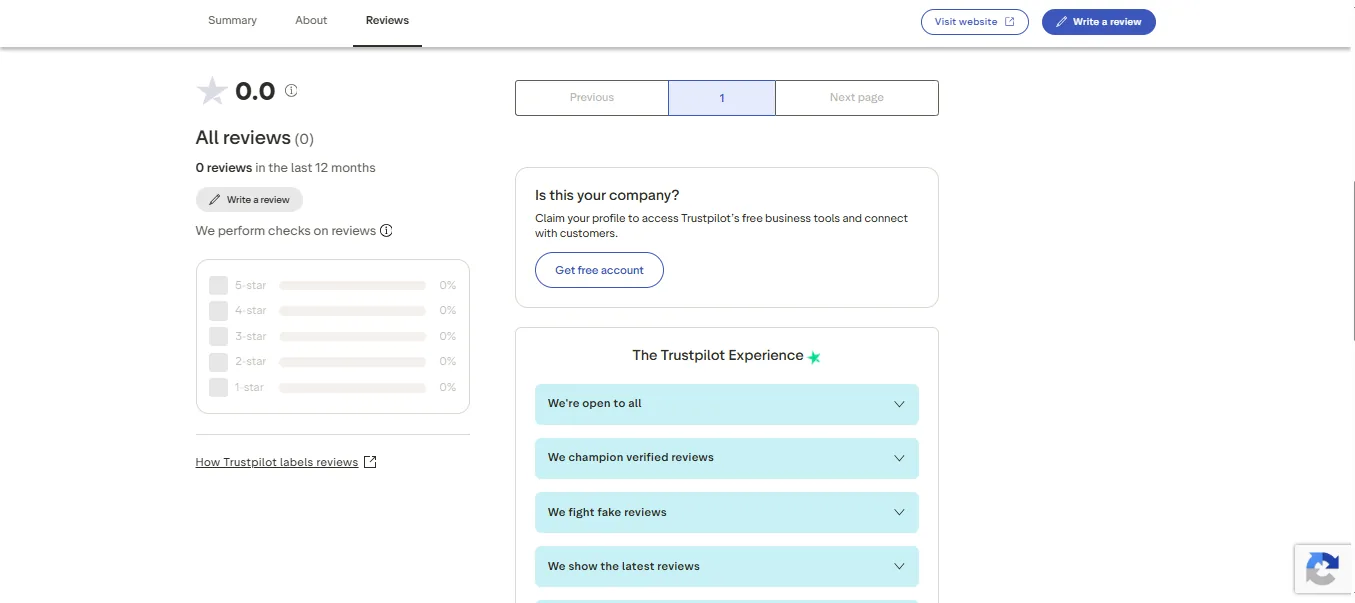Click the blue 'Write a review' button in the header
The image size is (1355, 603).
[1099, 22]
